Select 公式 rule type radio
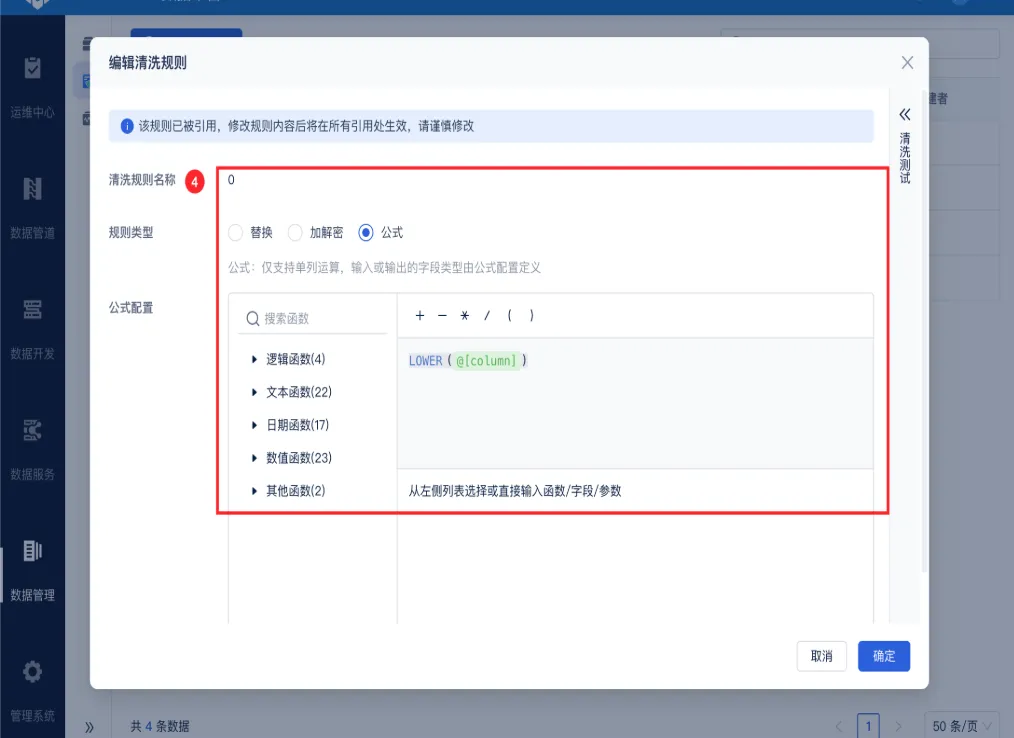The height and width of the screenshot is (738, 1014). pos(366,232)
